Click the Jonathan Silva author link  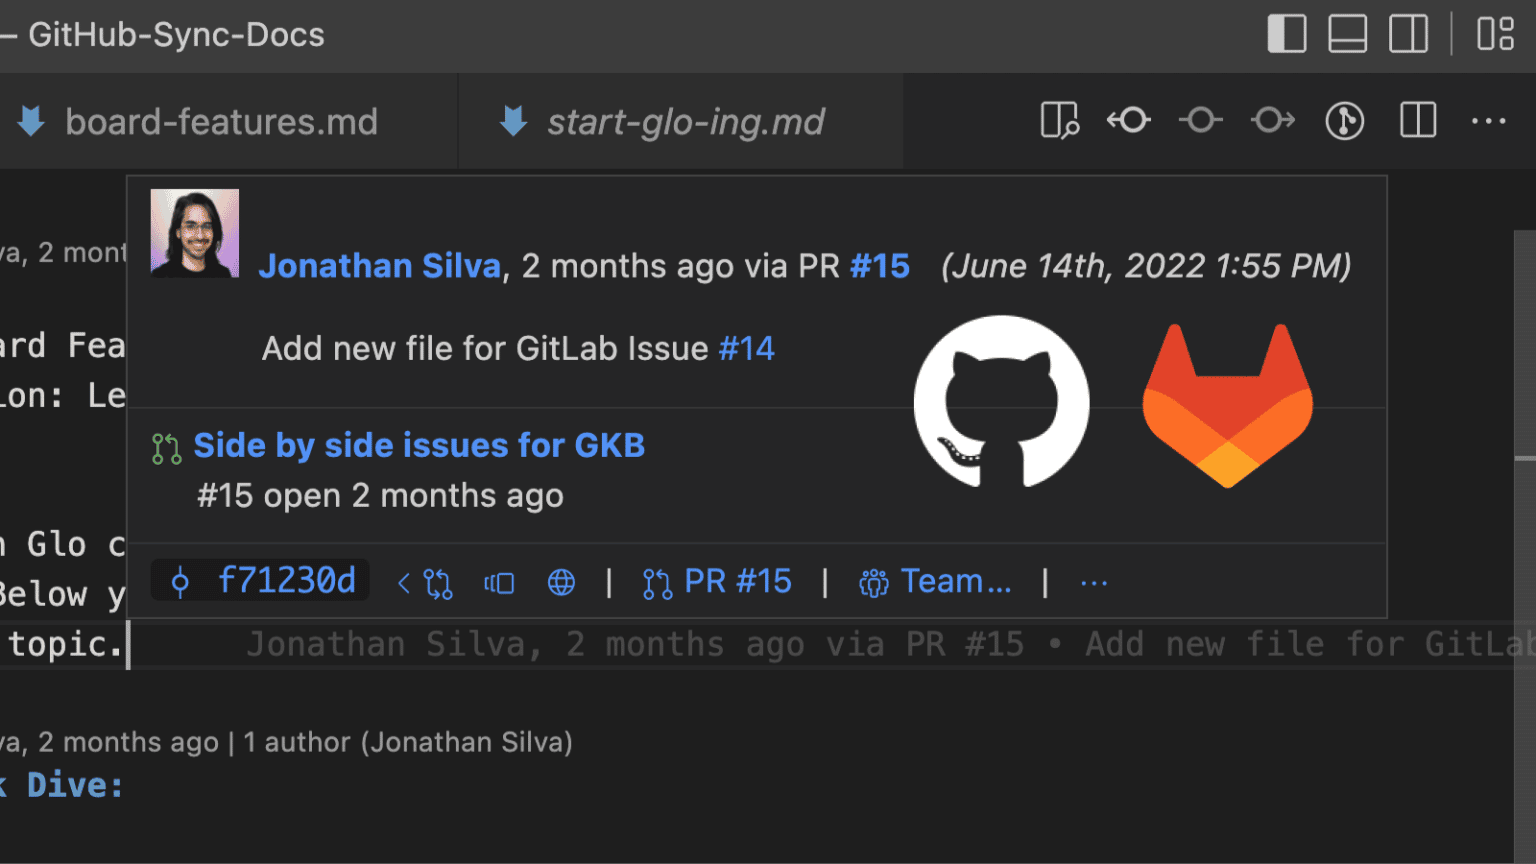[380, 265]
